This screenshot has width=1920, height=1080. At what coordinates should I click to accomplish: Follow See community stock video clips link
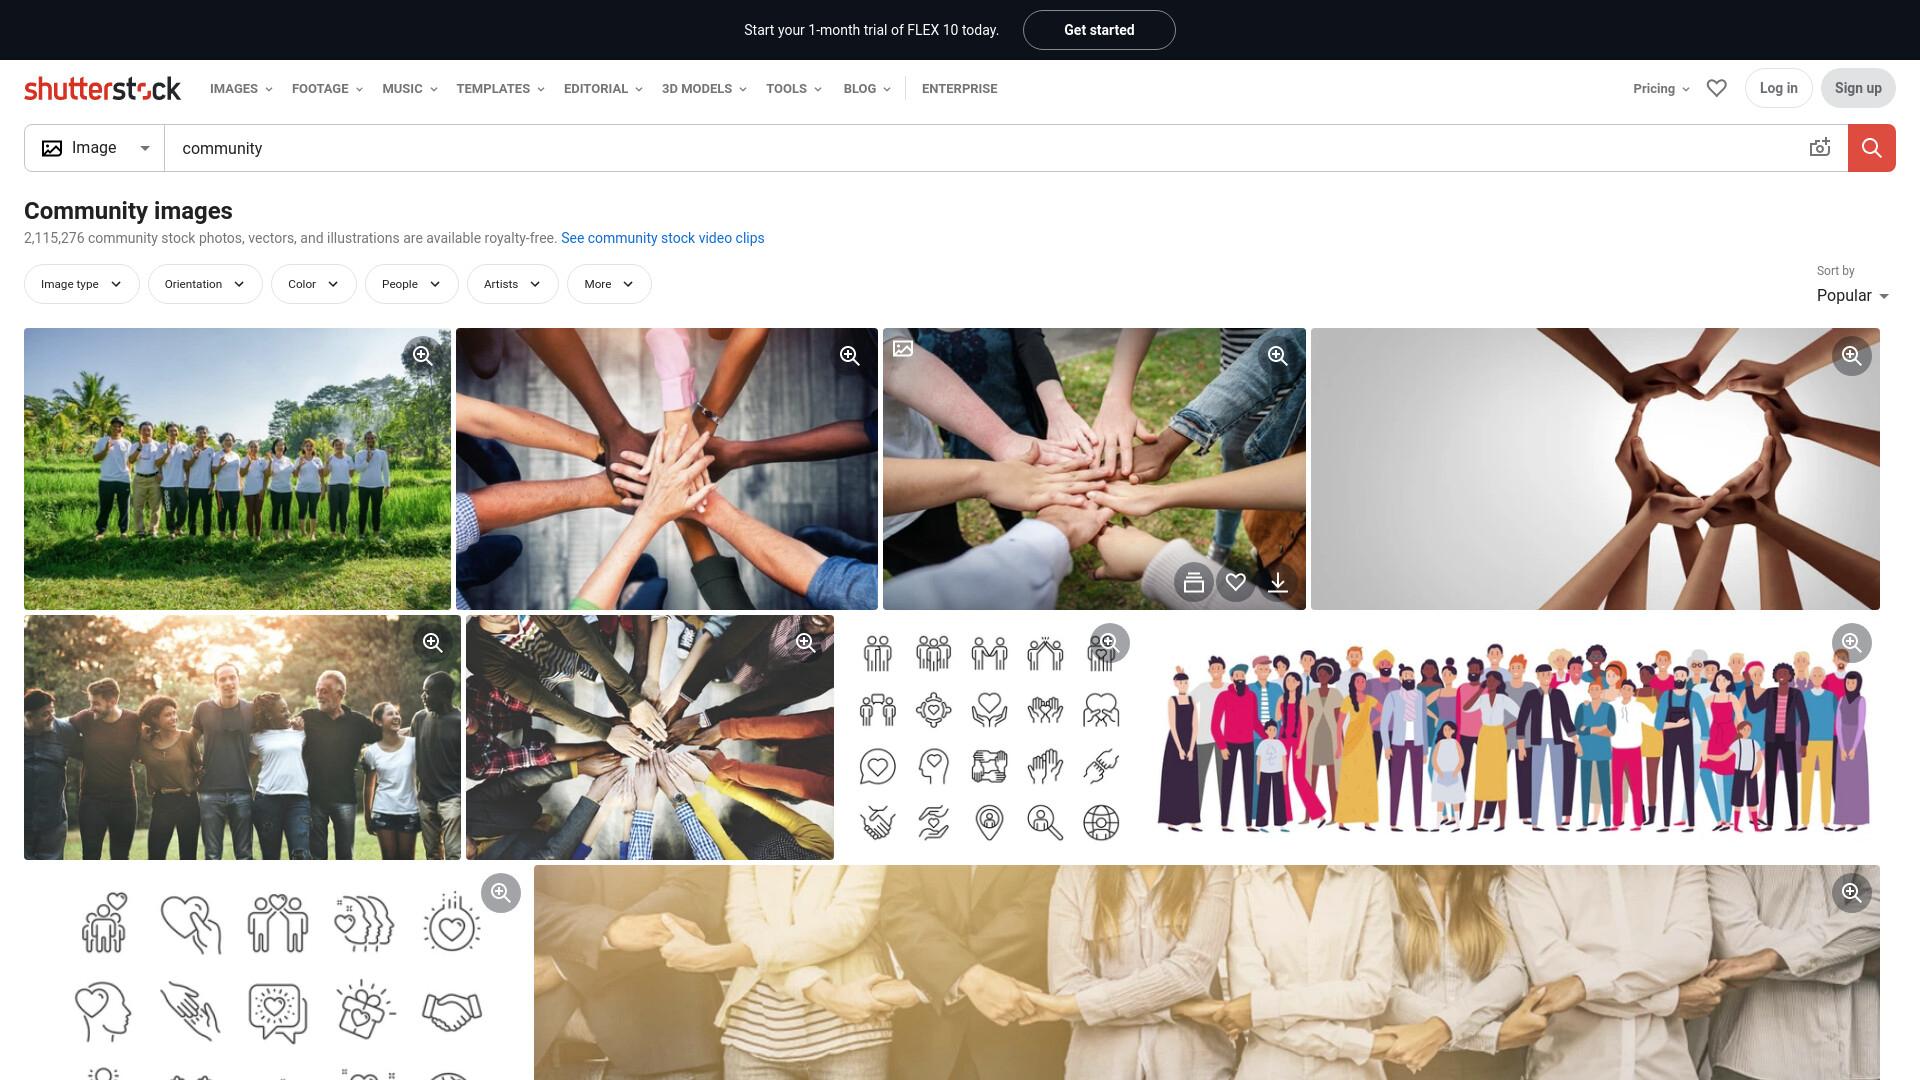662,238
